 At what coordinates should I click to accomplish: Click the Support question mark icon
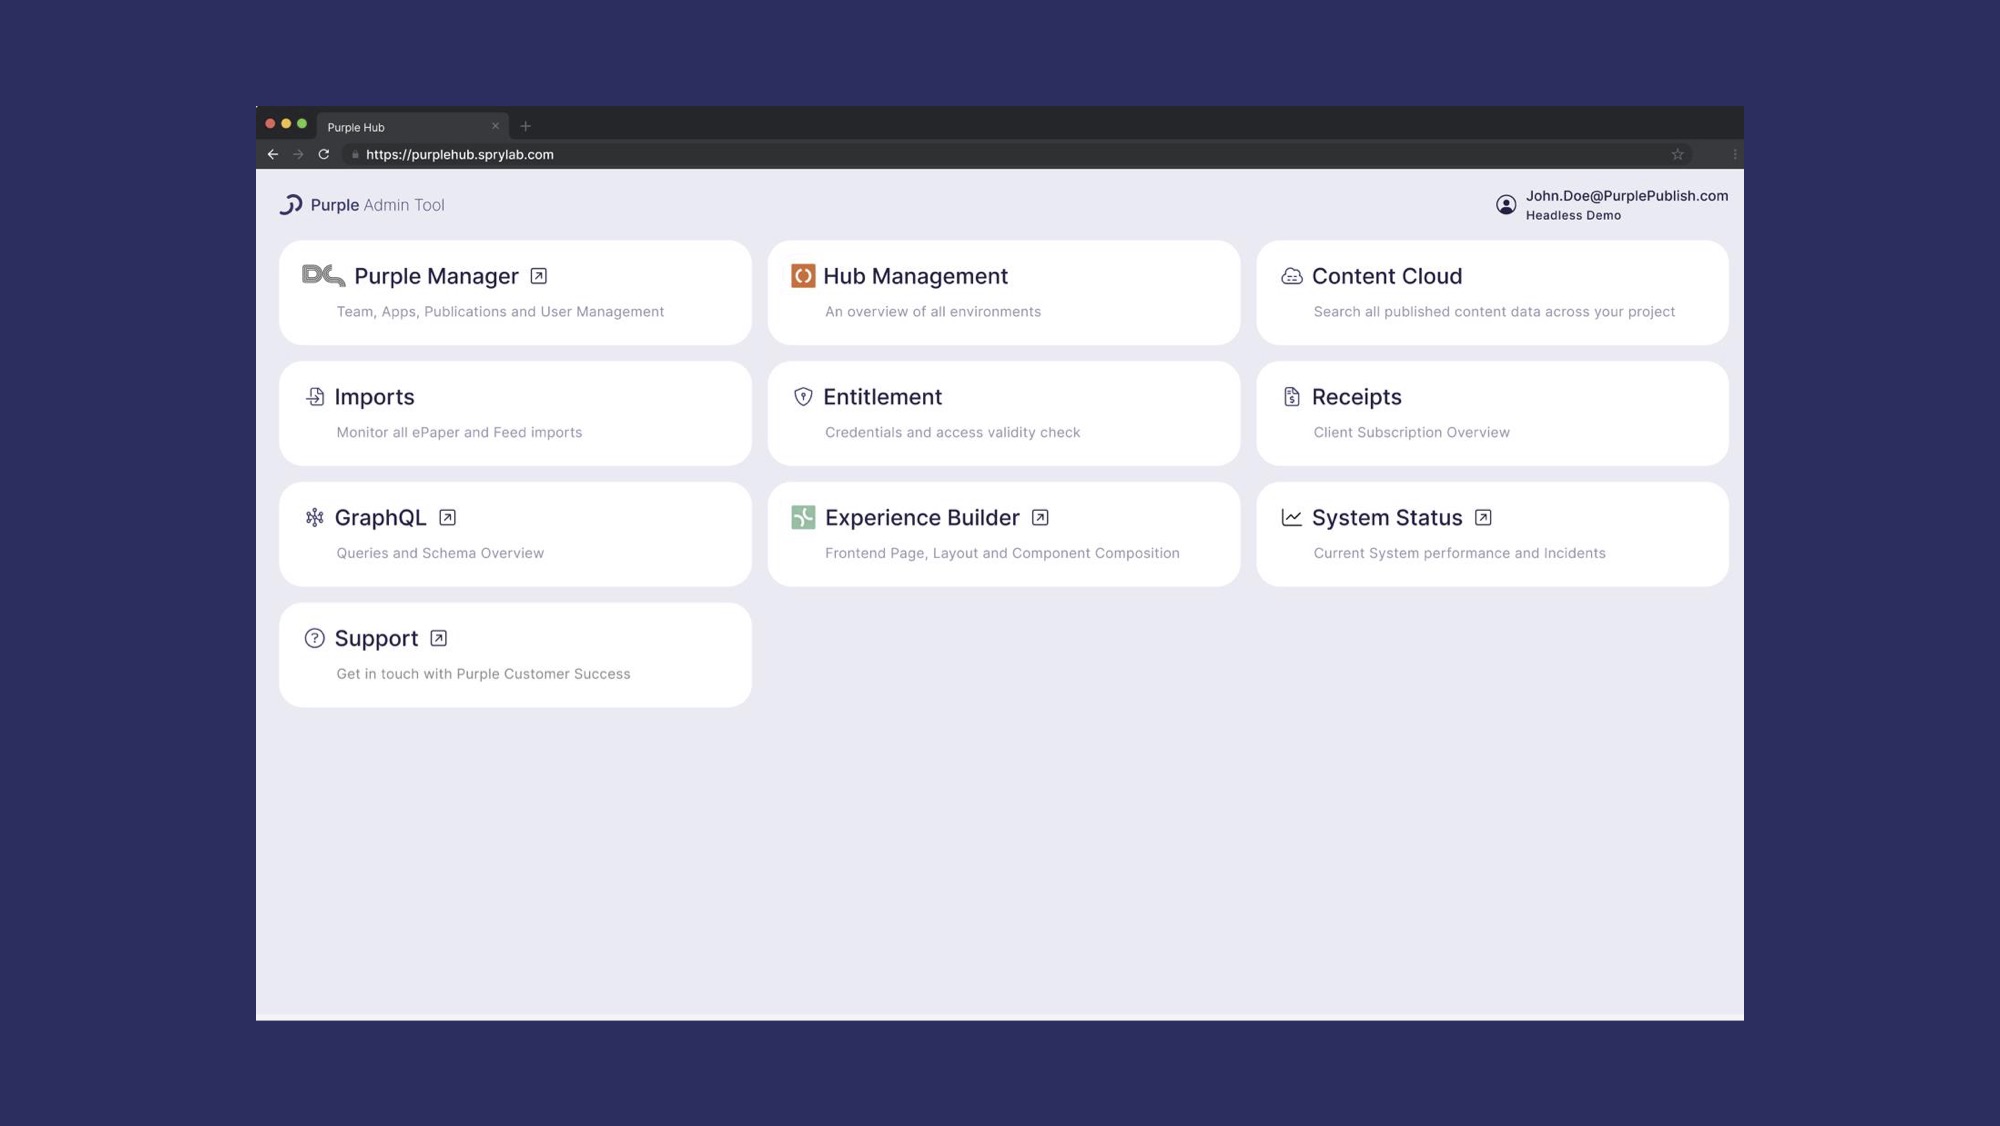click(x=315, y=638)
